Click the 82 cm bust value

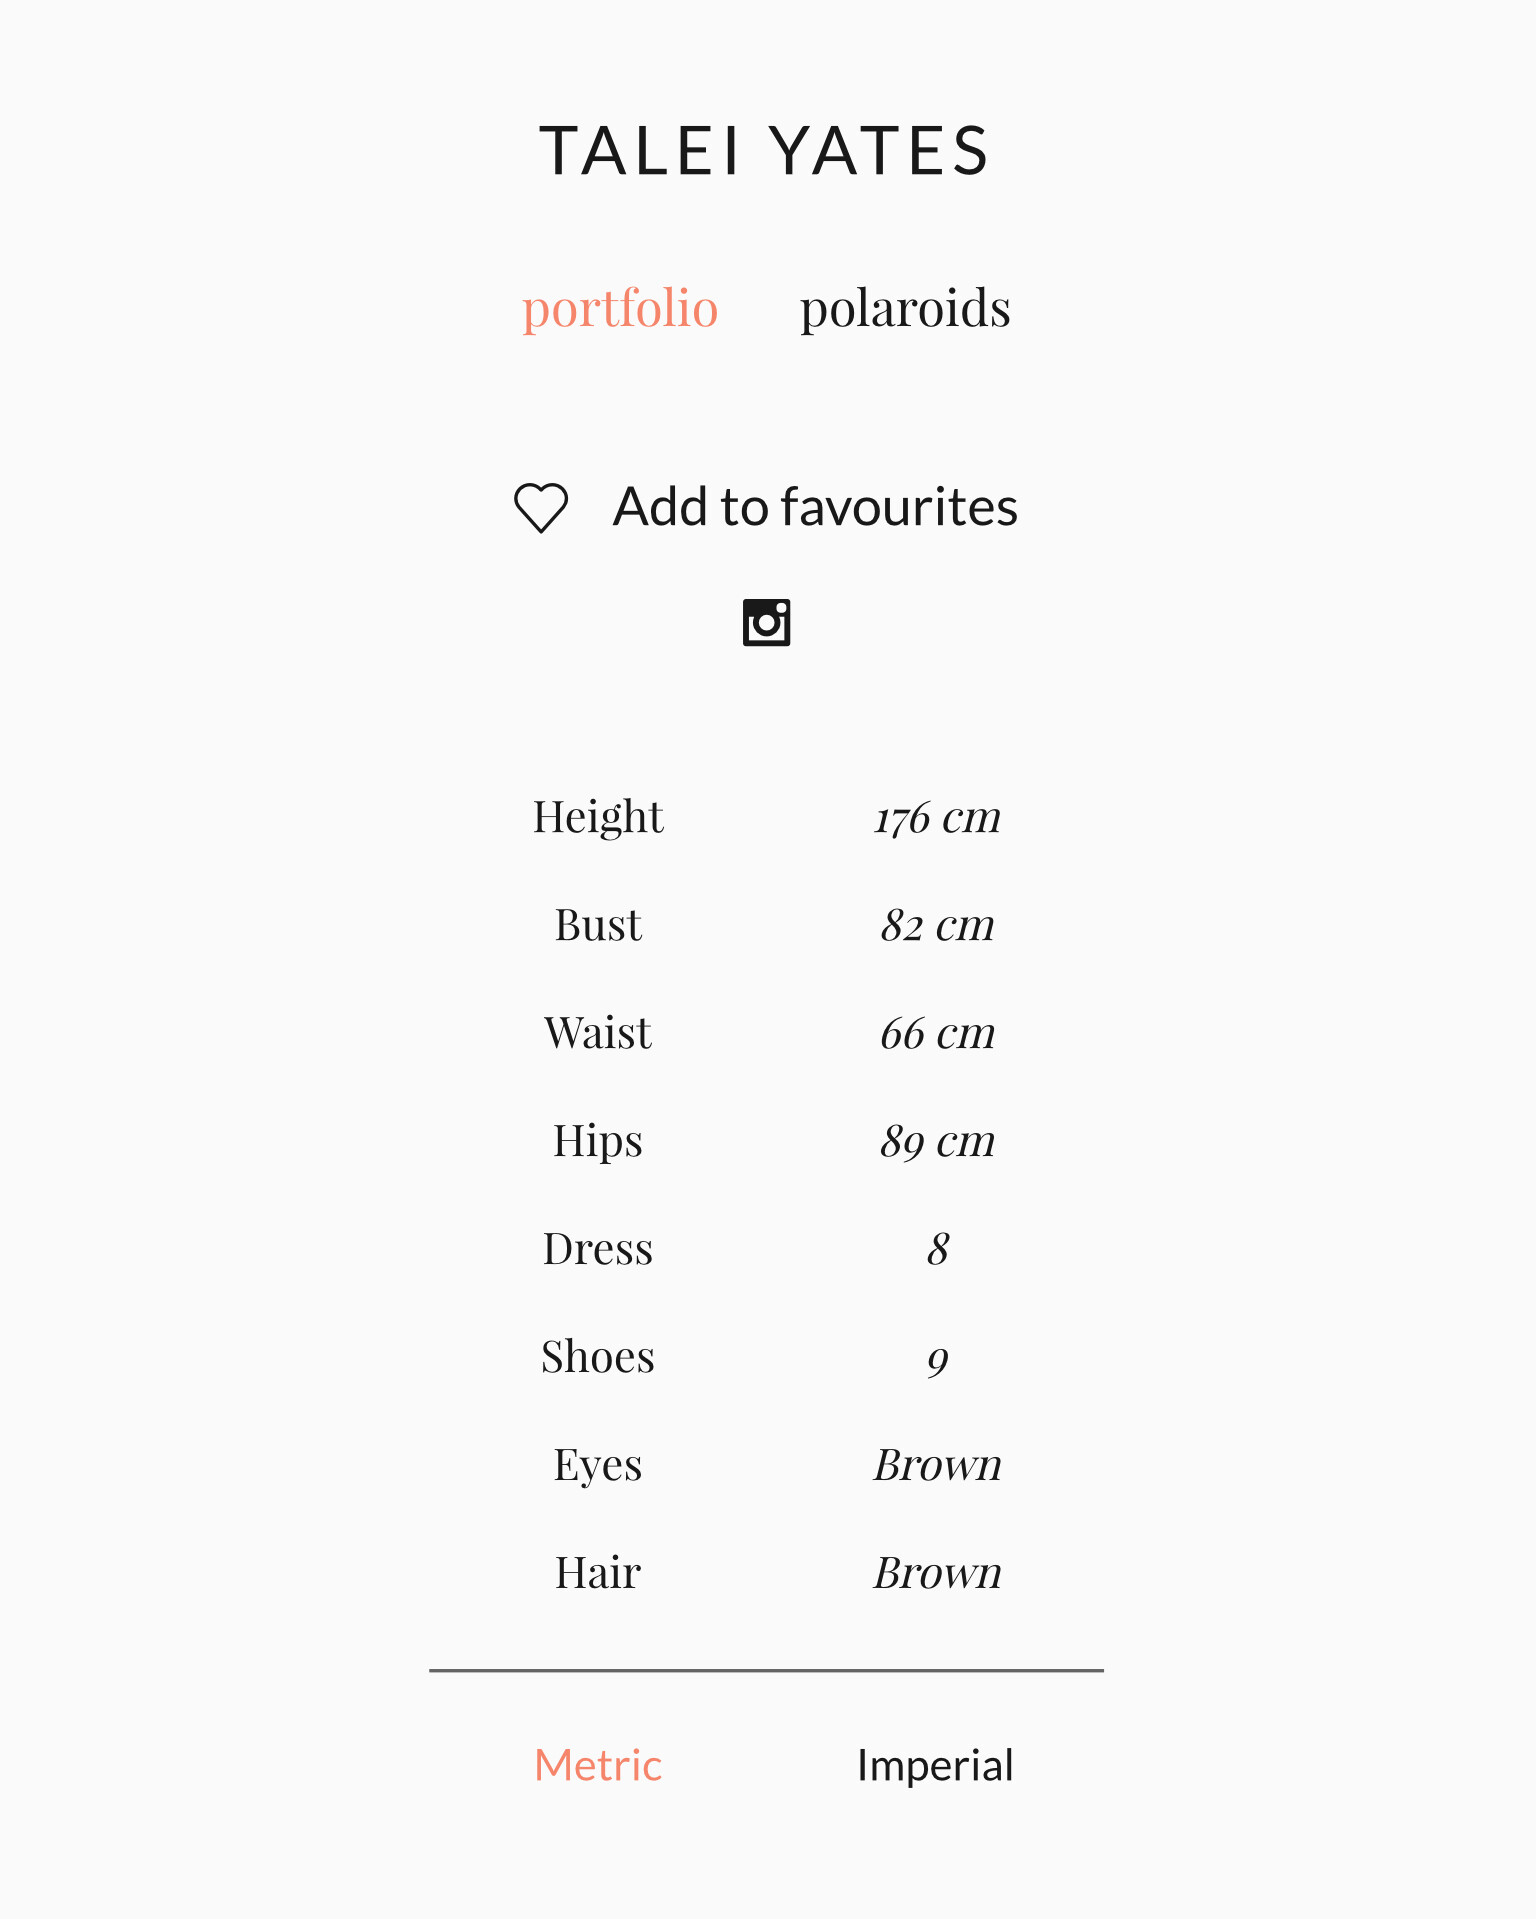(937, 925)
